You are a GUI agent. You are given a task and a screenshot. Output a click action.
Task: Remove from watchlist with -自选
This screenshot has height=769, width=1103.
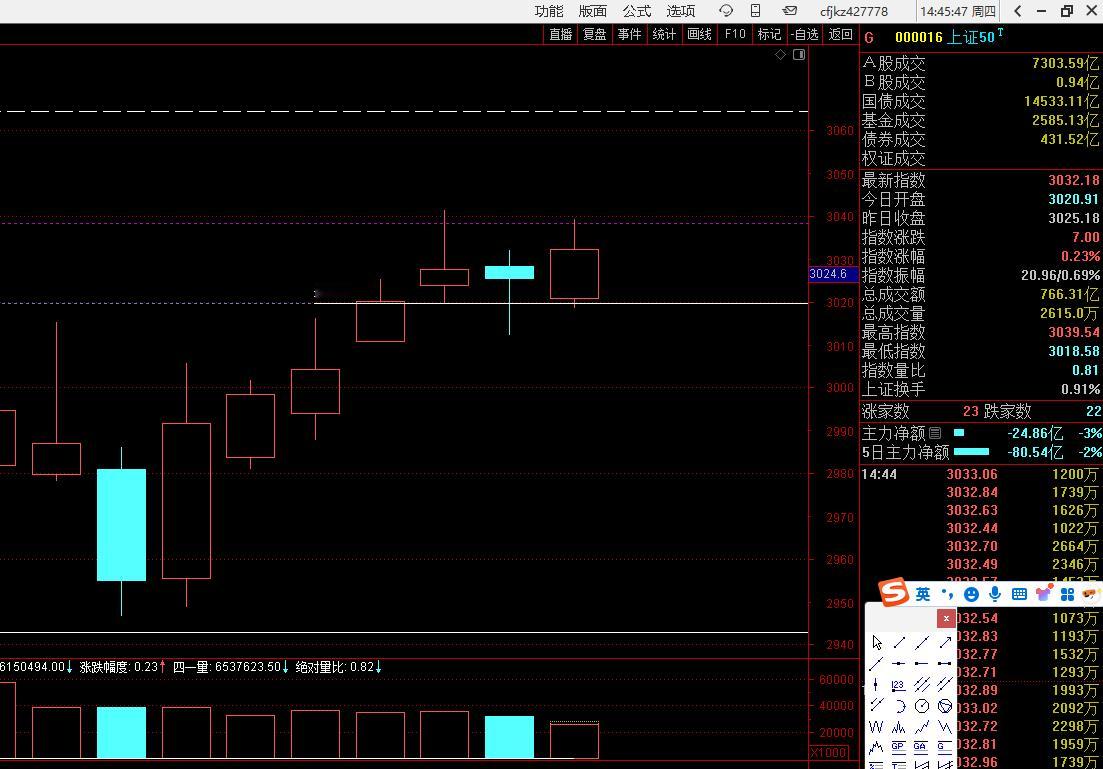pyautogui.click(x=805, y=34)
